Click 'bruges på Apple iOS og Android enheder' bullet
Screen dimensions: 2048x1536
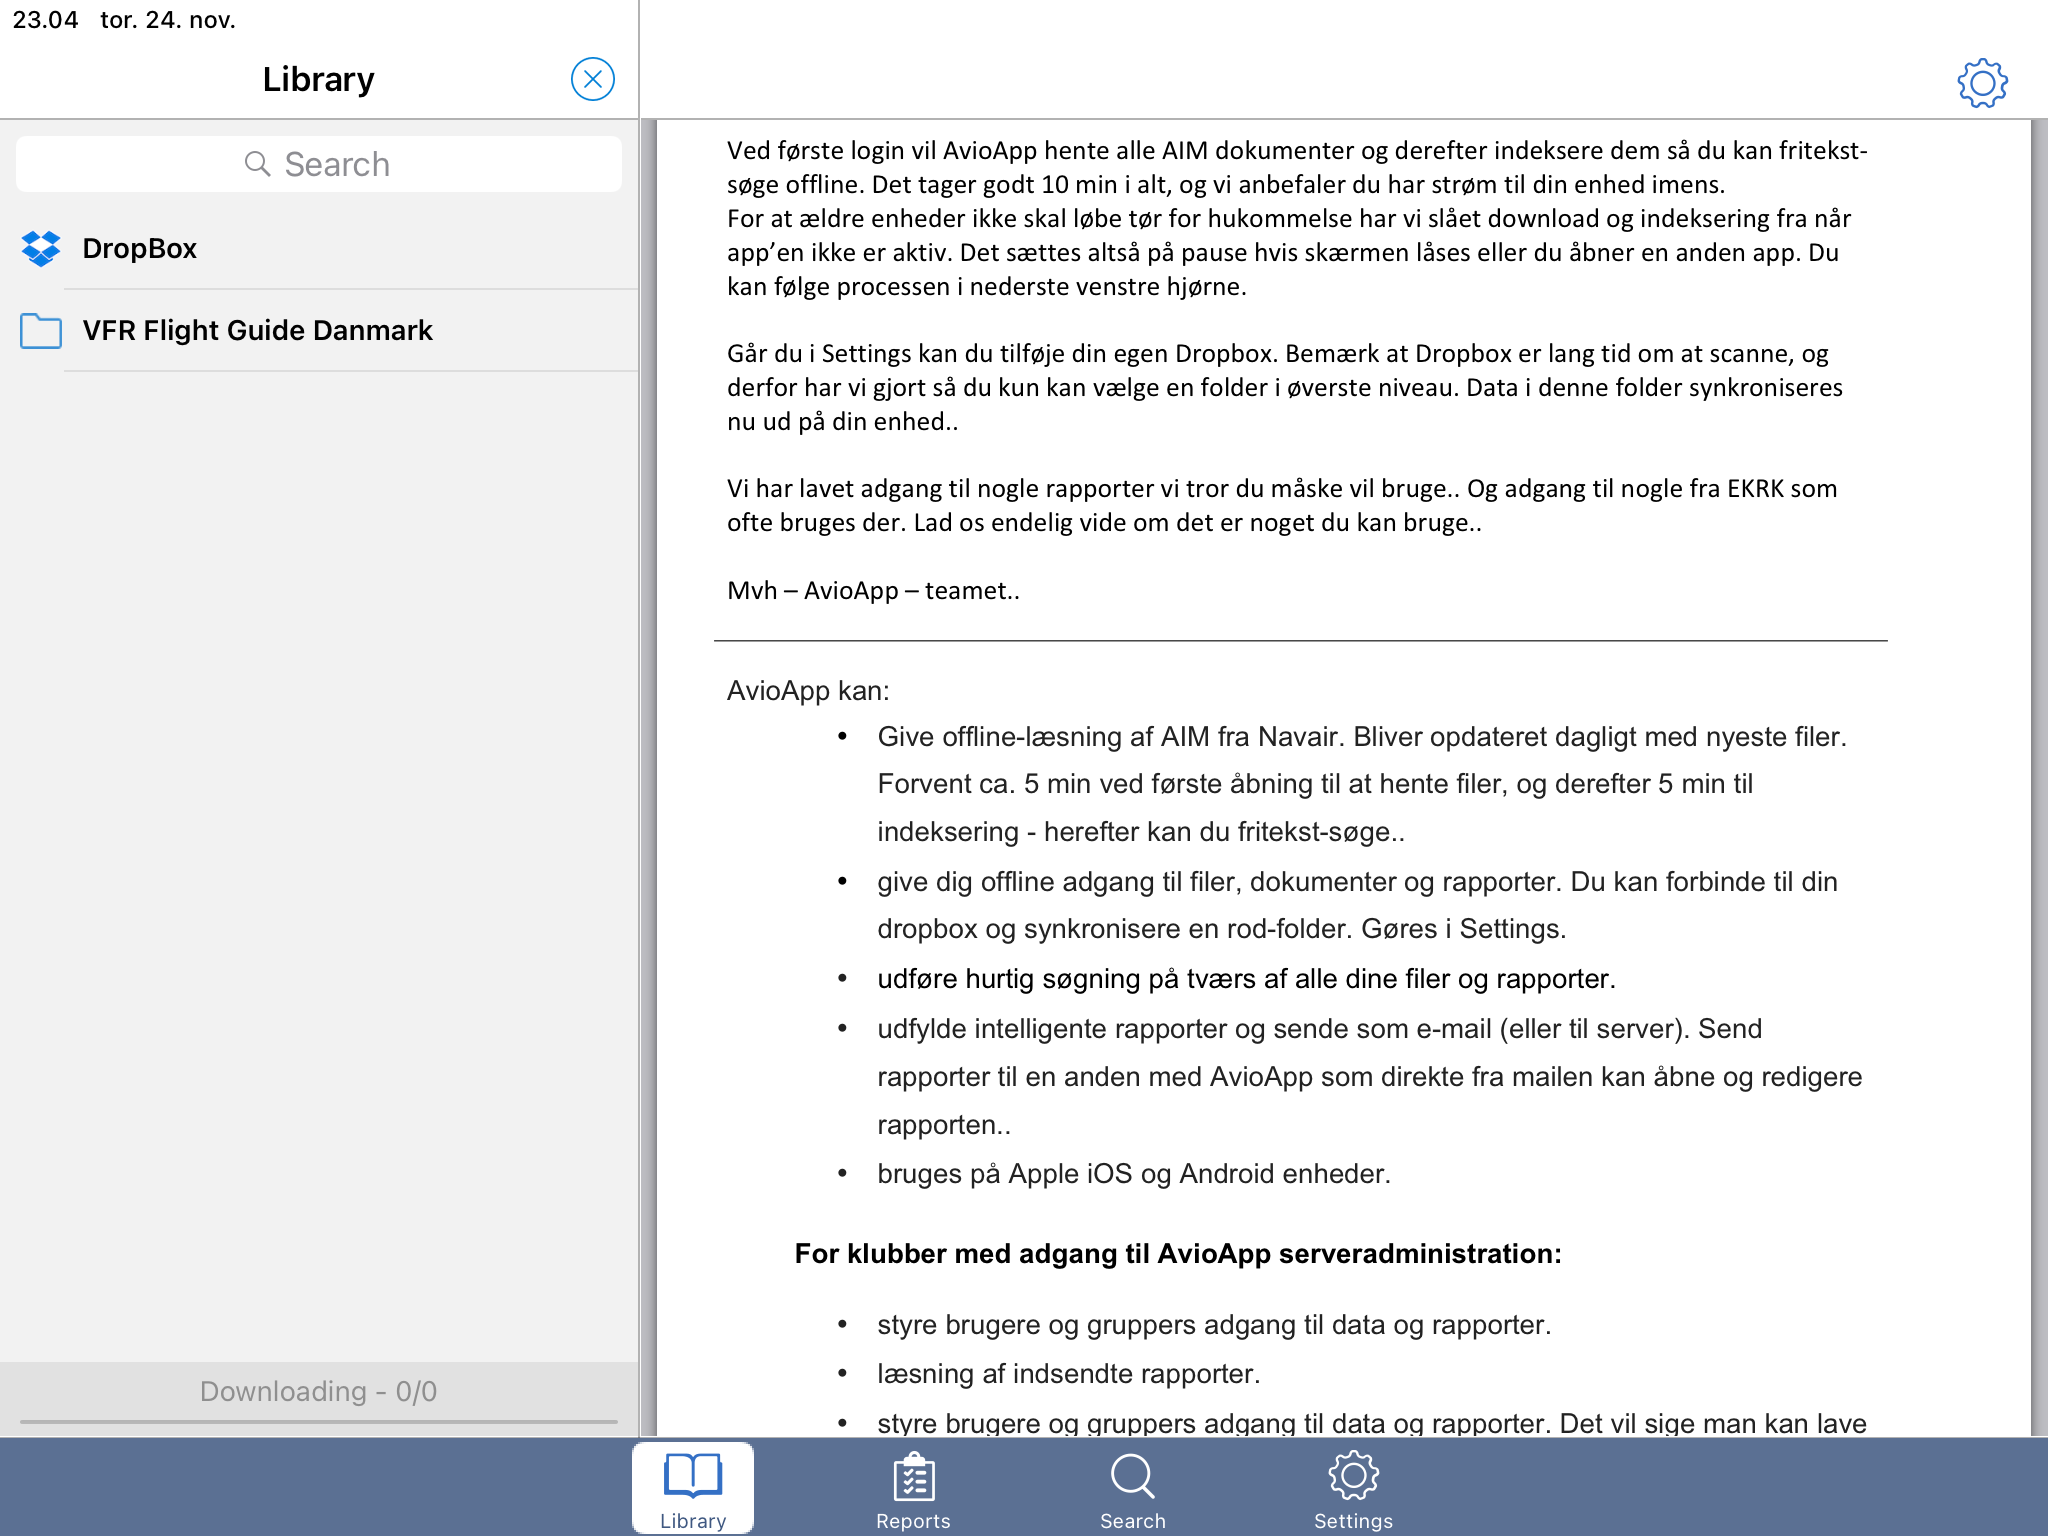tap(1134, 1174)
